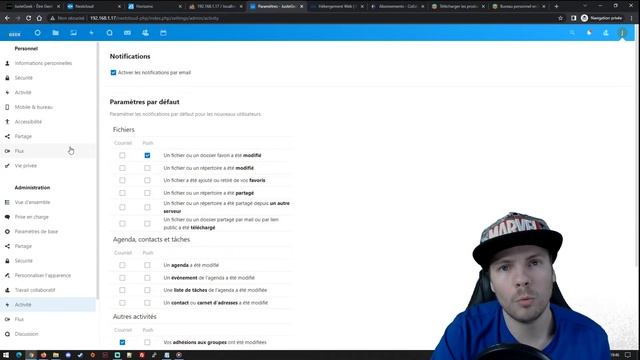Bookmark the page with the star icon
This screenshot has width=640, height=360.
[x=560, y=18]
